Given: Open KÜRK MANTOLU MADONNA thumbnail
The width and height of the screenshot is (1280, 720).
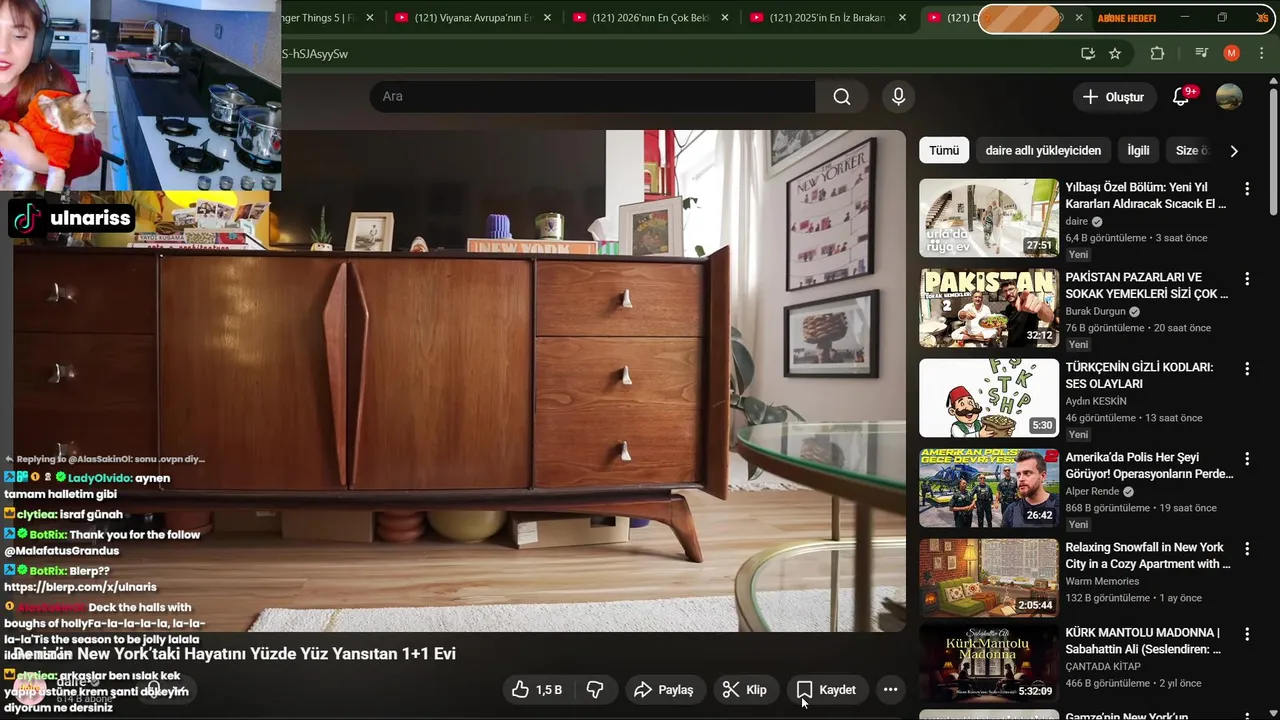Looking at the screenshot, I should click(x=989, y=663).
